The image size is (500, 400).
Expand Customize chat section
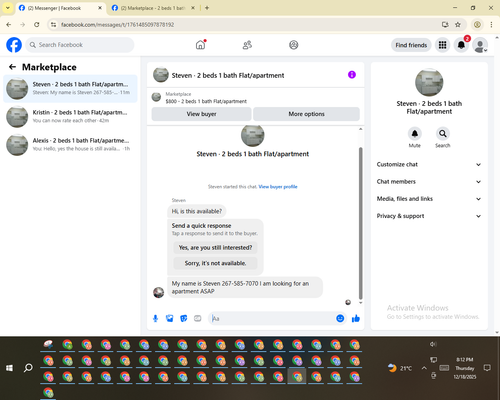pyautogui.click(x=429, y=164)
